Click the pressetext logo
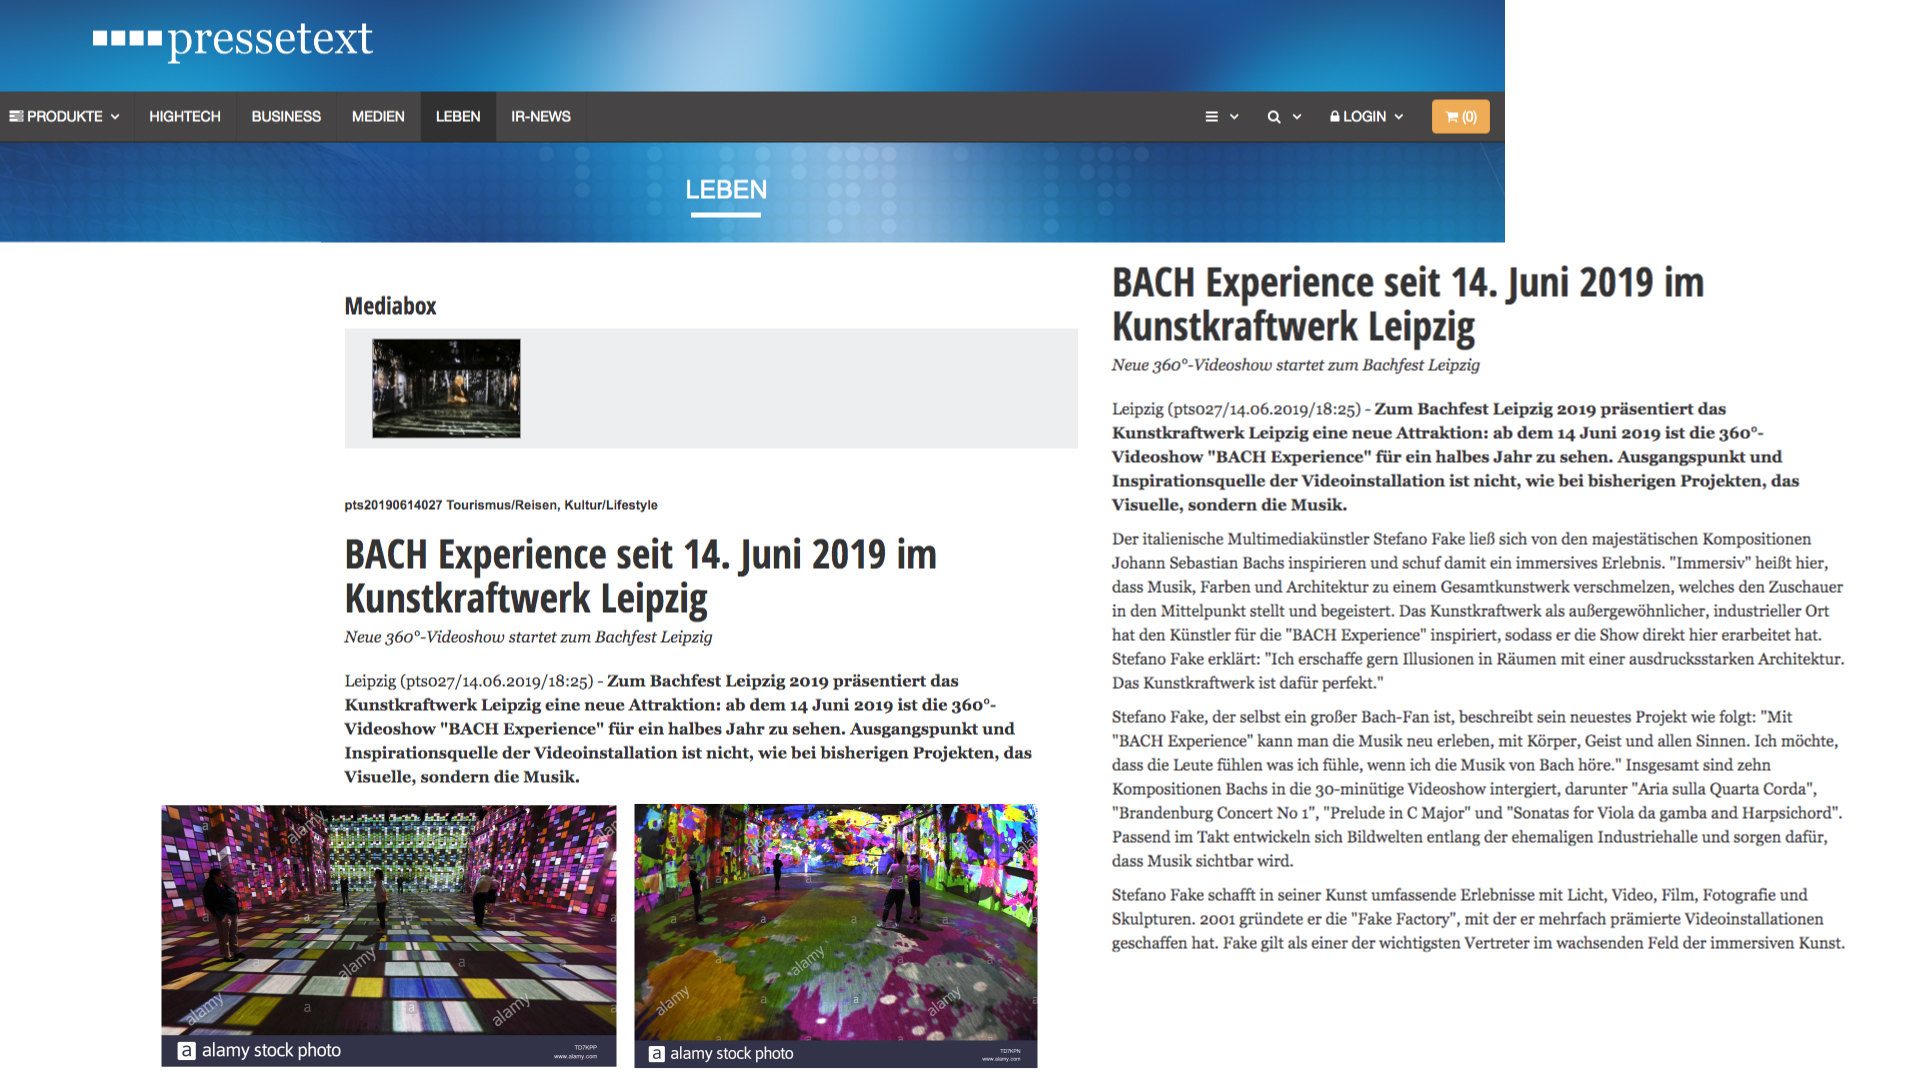Image resolution: width=1920 pixels, height=1080 pixels. point(232,40)
